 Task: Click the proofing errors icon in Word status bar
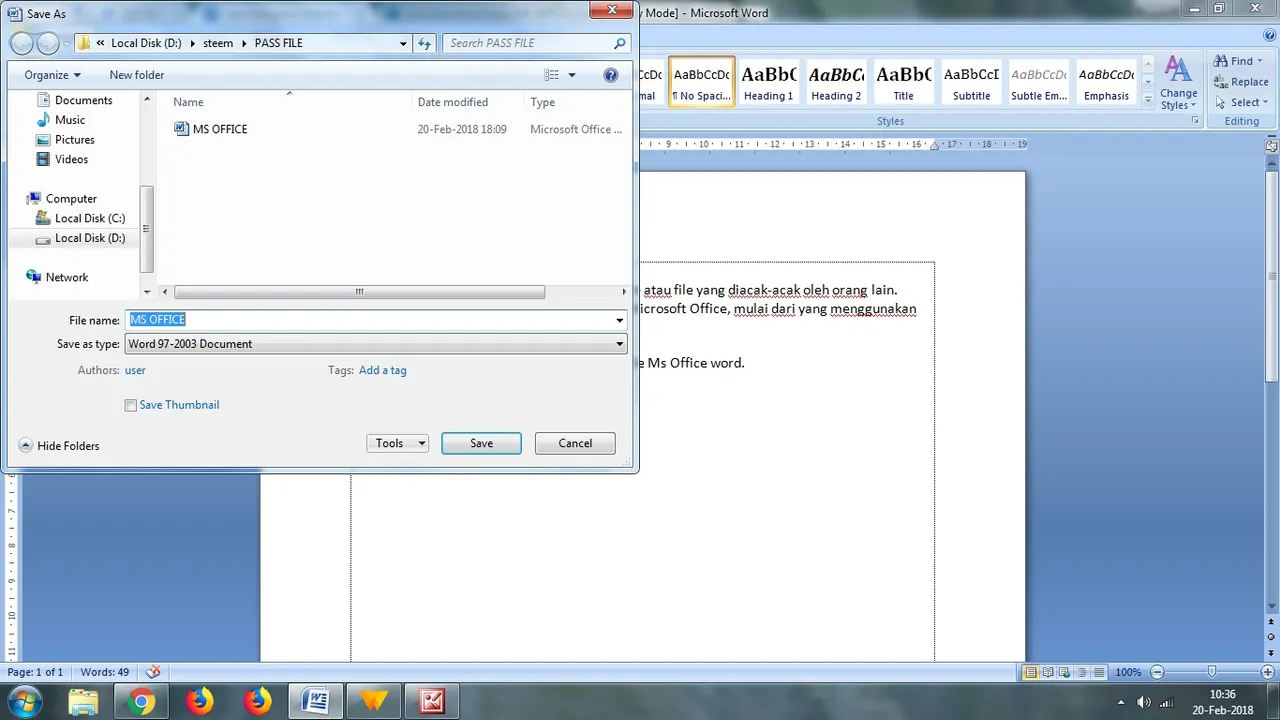point(153,672)
